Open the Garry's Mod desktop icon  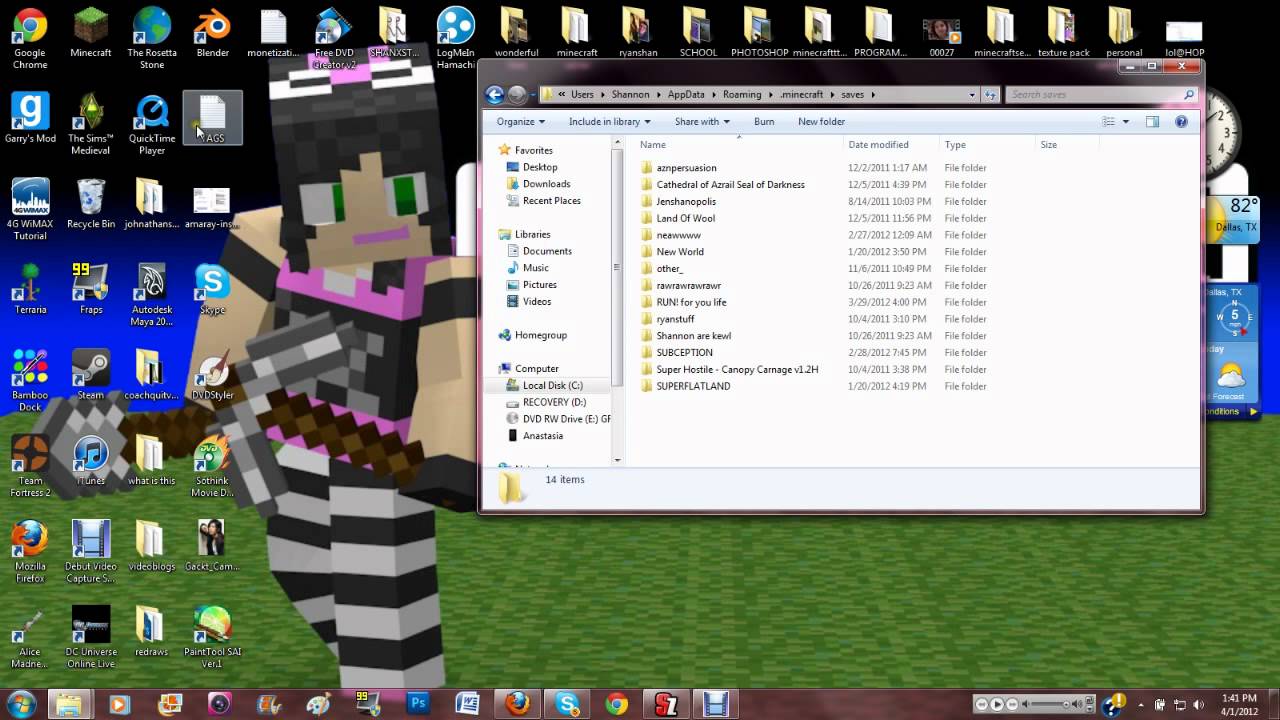pos(30,118)
